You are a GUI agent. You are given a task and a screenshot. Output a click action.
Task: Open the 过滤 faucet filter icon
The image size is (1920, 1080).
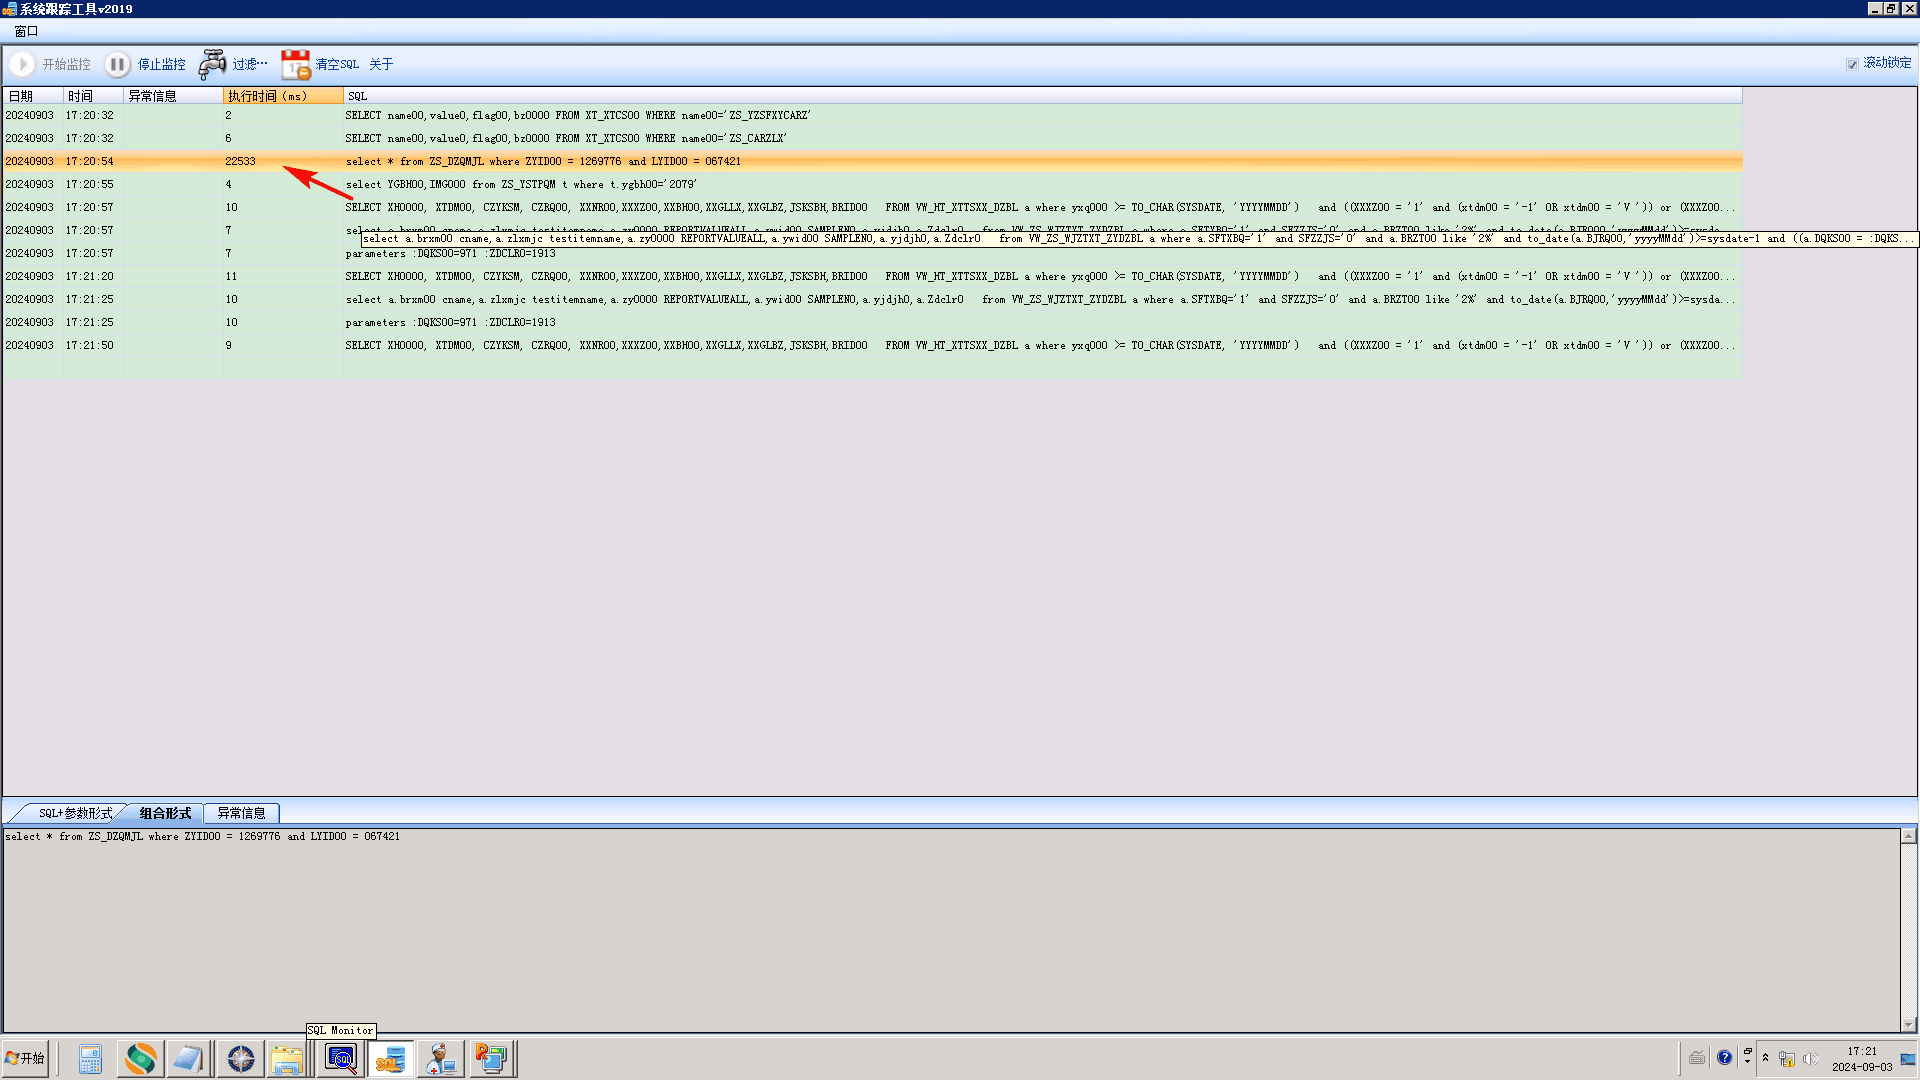[212, 64]
